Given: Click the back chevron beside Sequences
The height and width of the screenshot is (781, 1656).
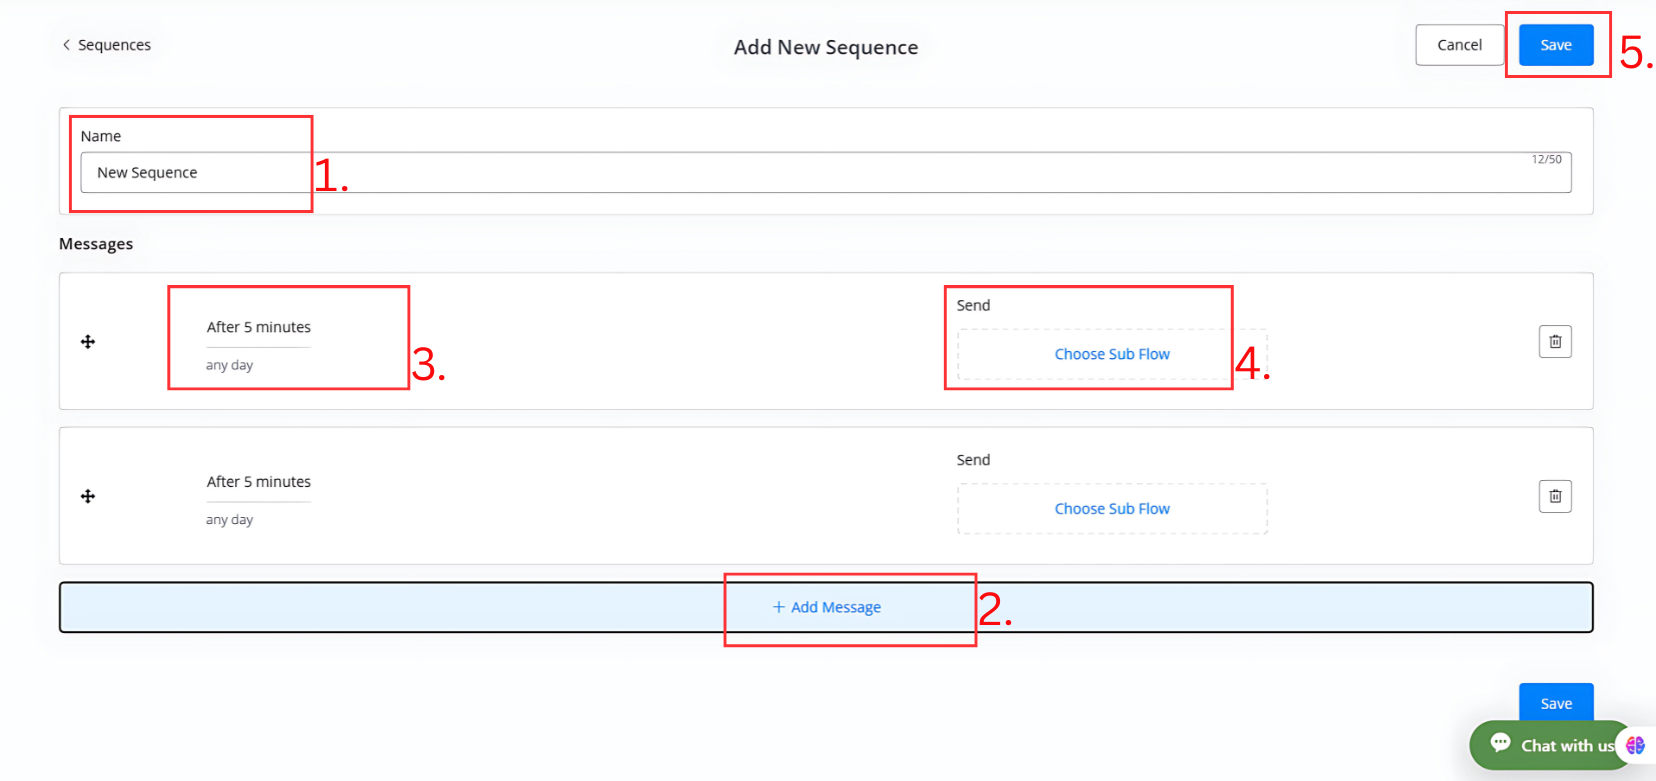Looking at the screenshot, I should [x=66, y=45].
